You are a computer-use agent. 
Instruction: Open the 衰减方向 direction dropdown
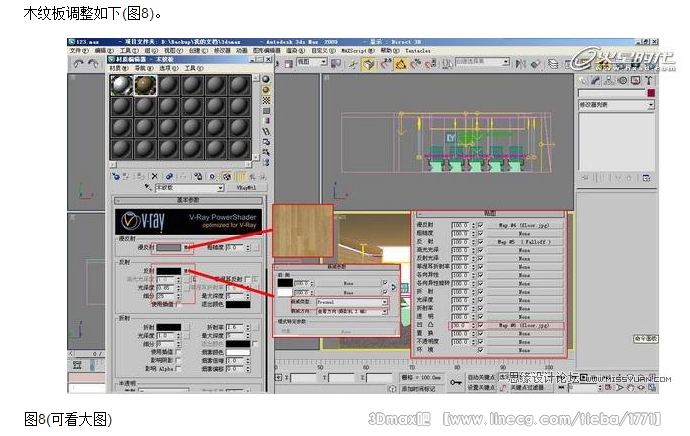coord(385,311)
